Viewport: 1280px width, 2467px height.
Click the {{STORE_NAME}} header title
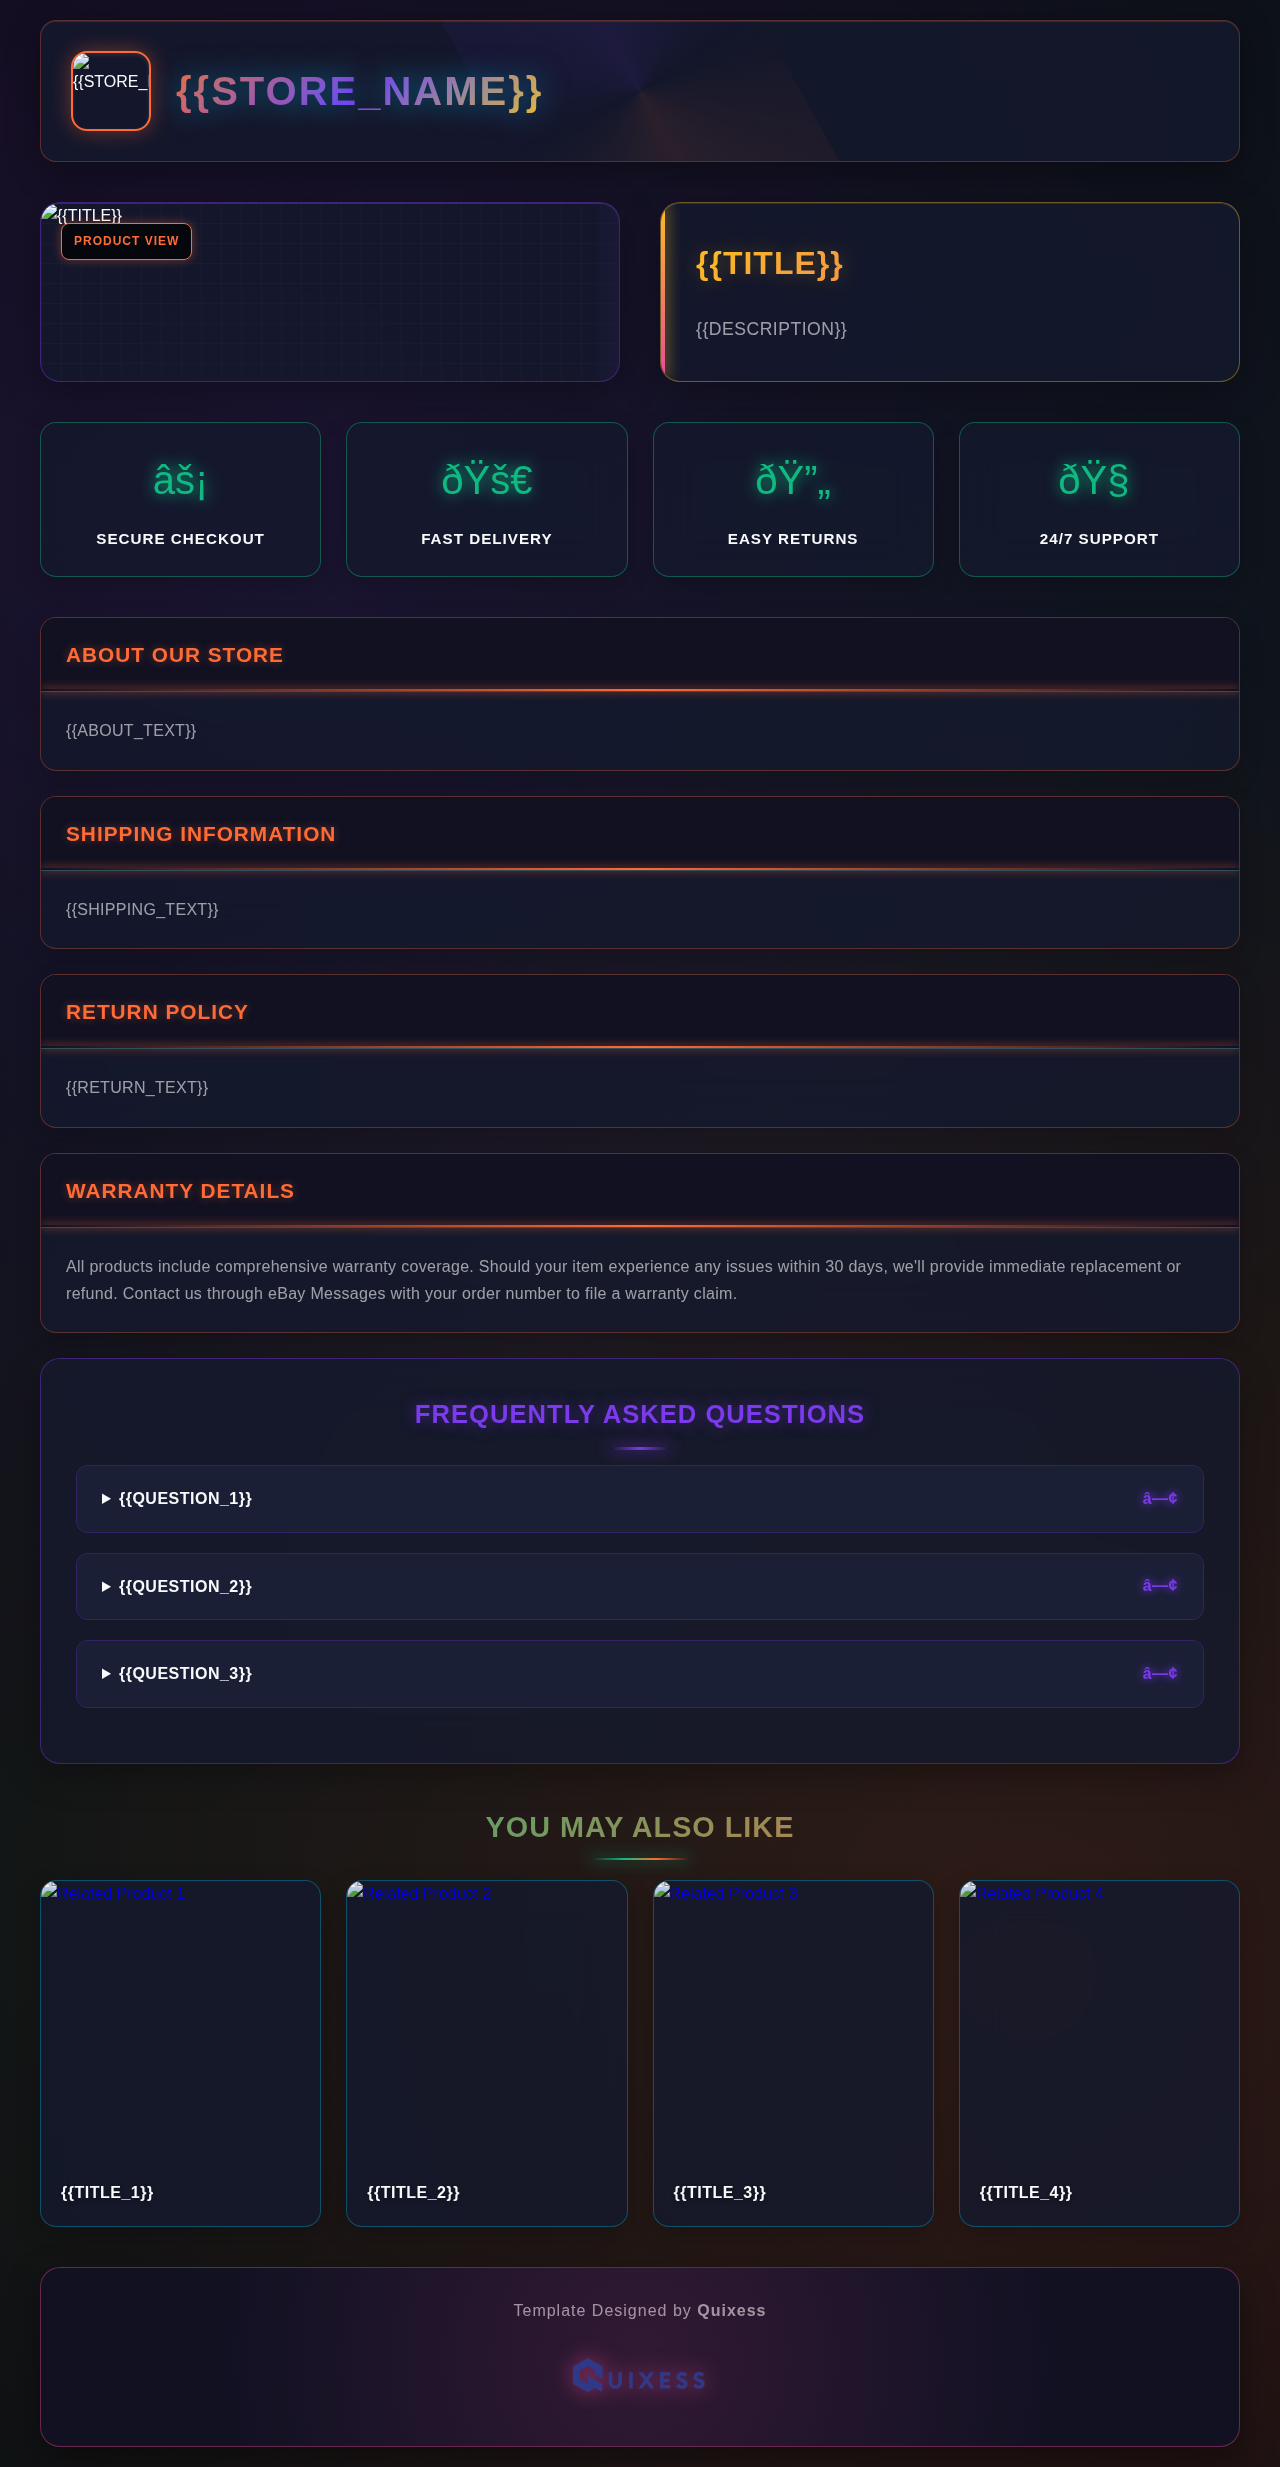[359, 92]
